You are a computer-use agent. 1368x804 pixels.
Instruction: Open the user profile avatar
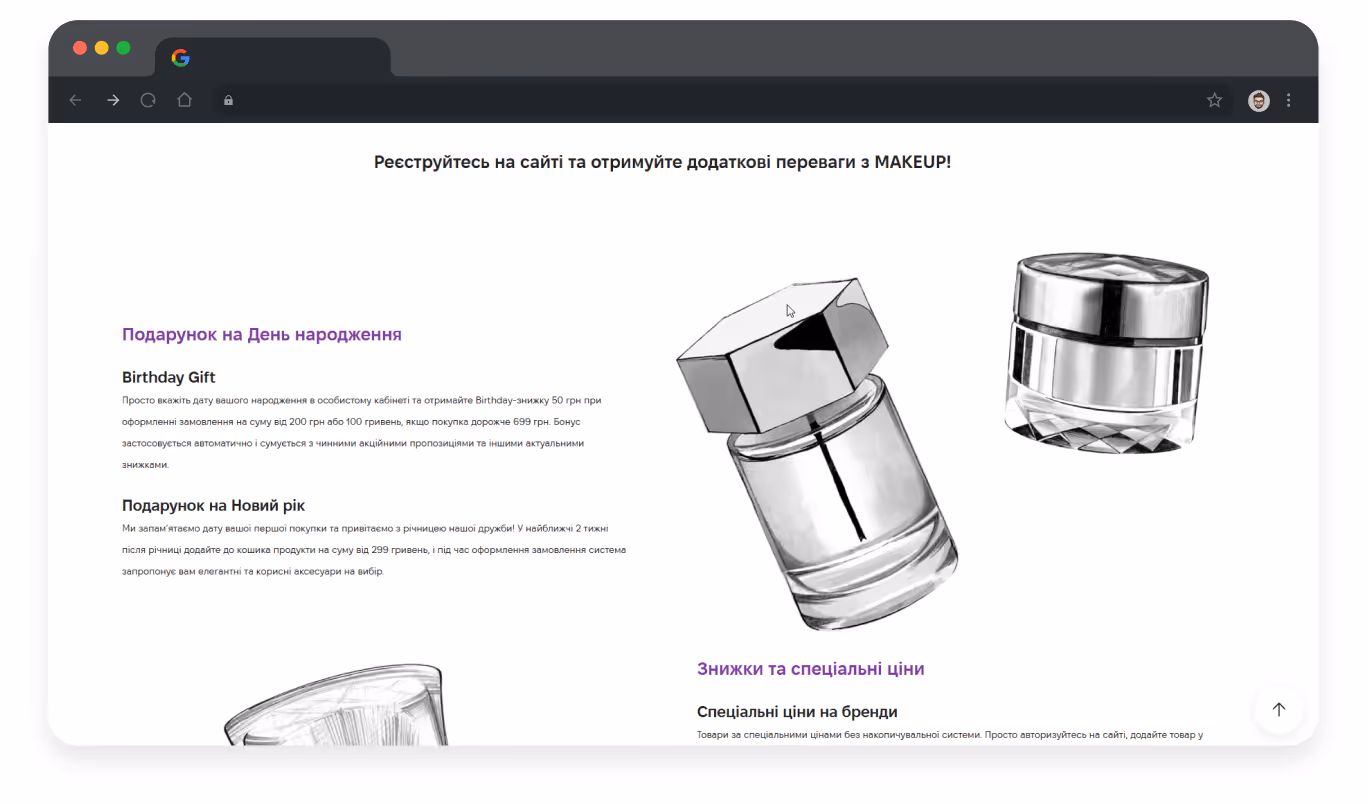pyautogui.click(x=1258, y=100)
